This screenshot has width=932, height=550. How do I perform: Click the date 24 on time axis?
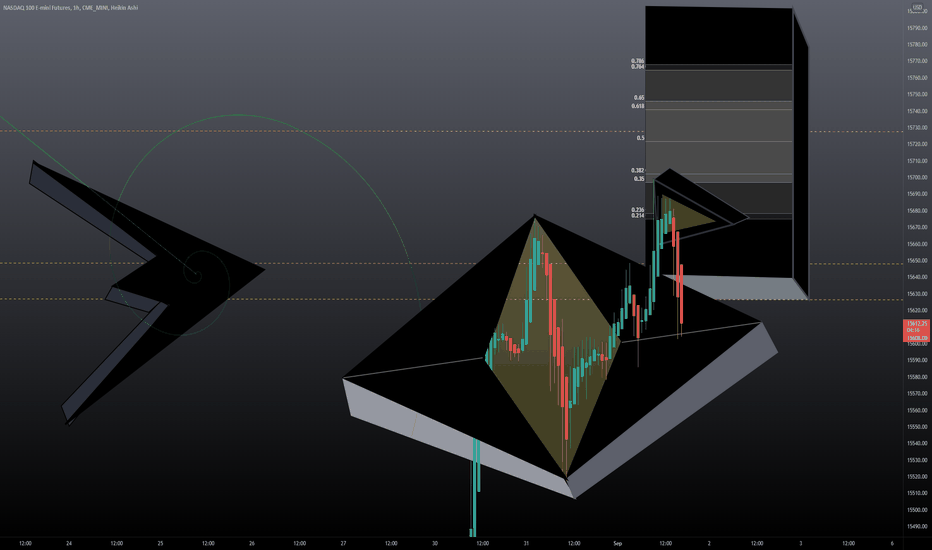[x=69, y=543]
